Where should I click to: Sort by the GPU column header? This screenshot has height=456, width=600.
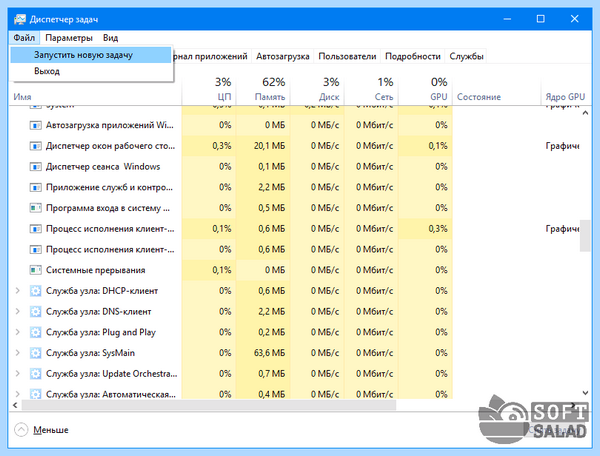pos(426,89)
